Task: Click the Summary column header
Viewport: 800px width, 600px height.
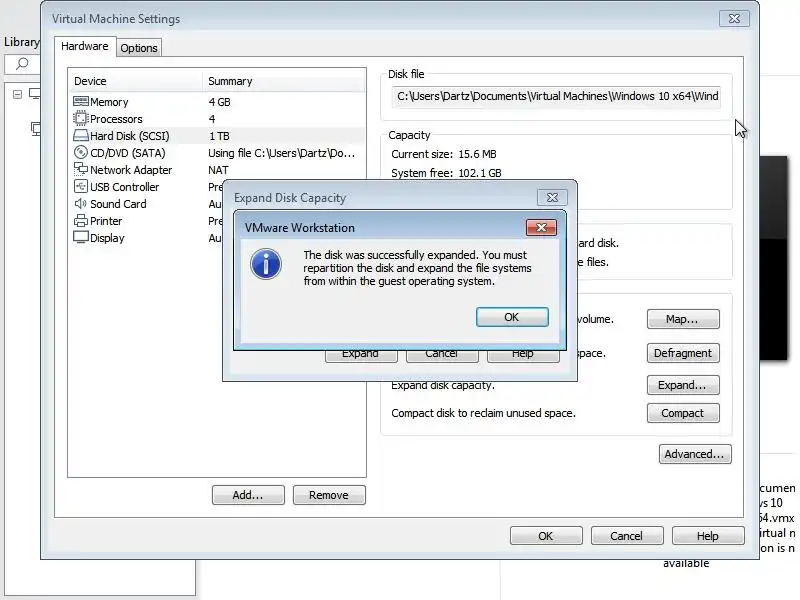Action: click(x=284, y=81)
